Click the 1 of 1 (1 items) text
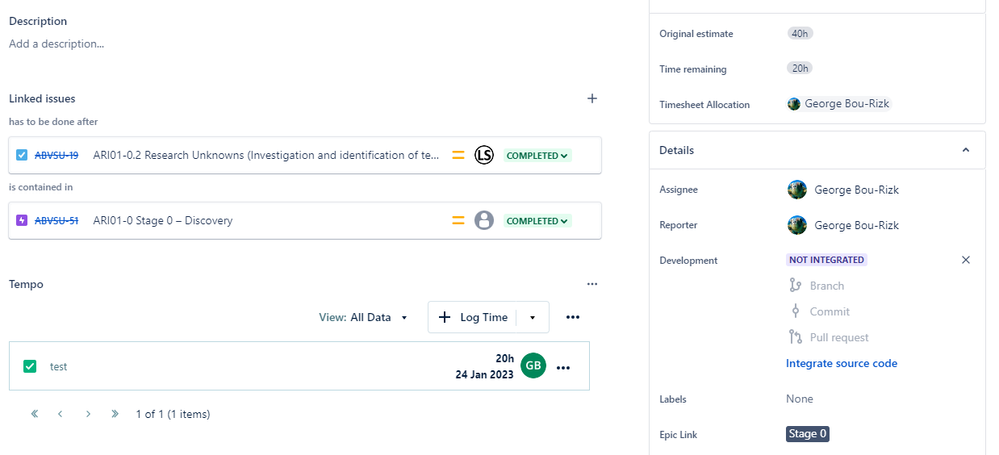Screen dimensions: 999x455 point(173,414)
